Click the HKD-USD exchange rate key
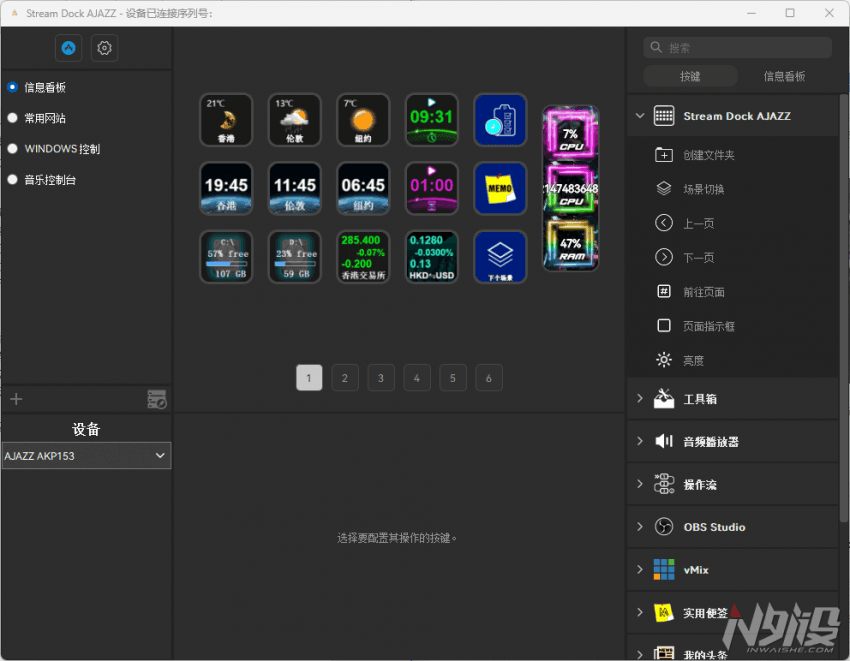850x661 pixels. 432,257
